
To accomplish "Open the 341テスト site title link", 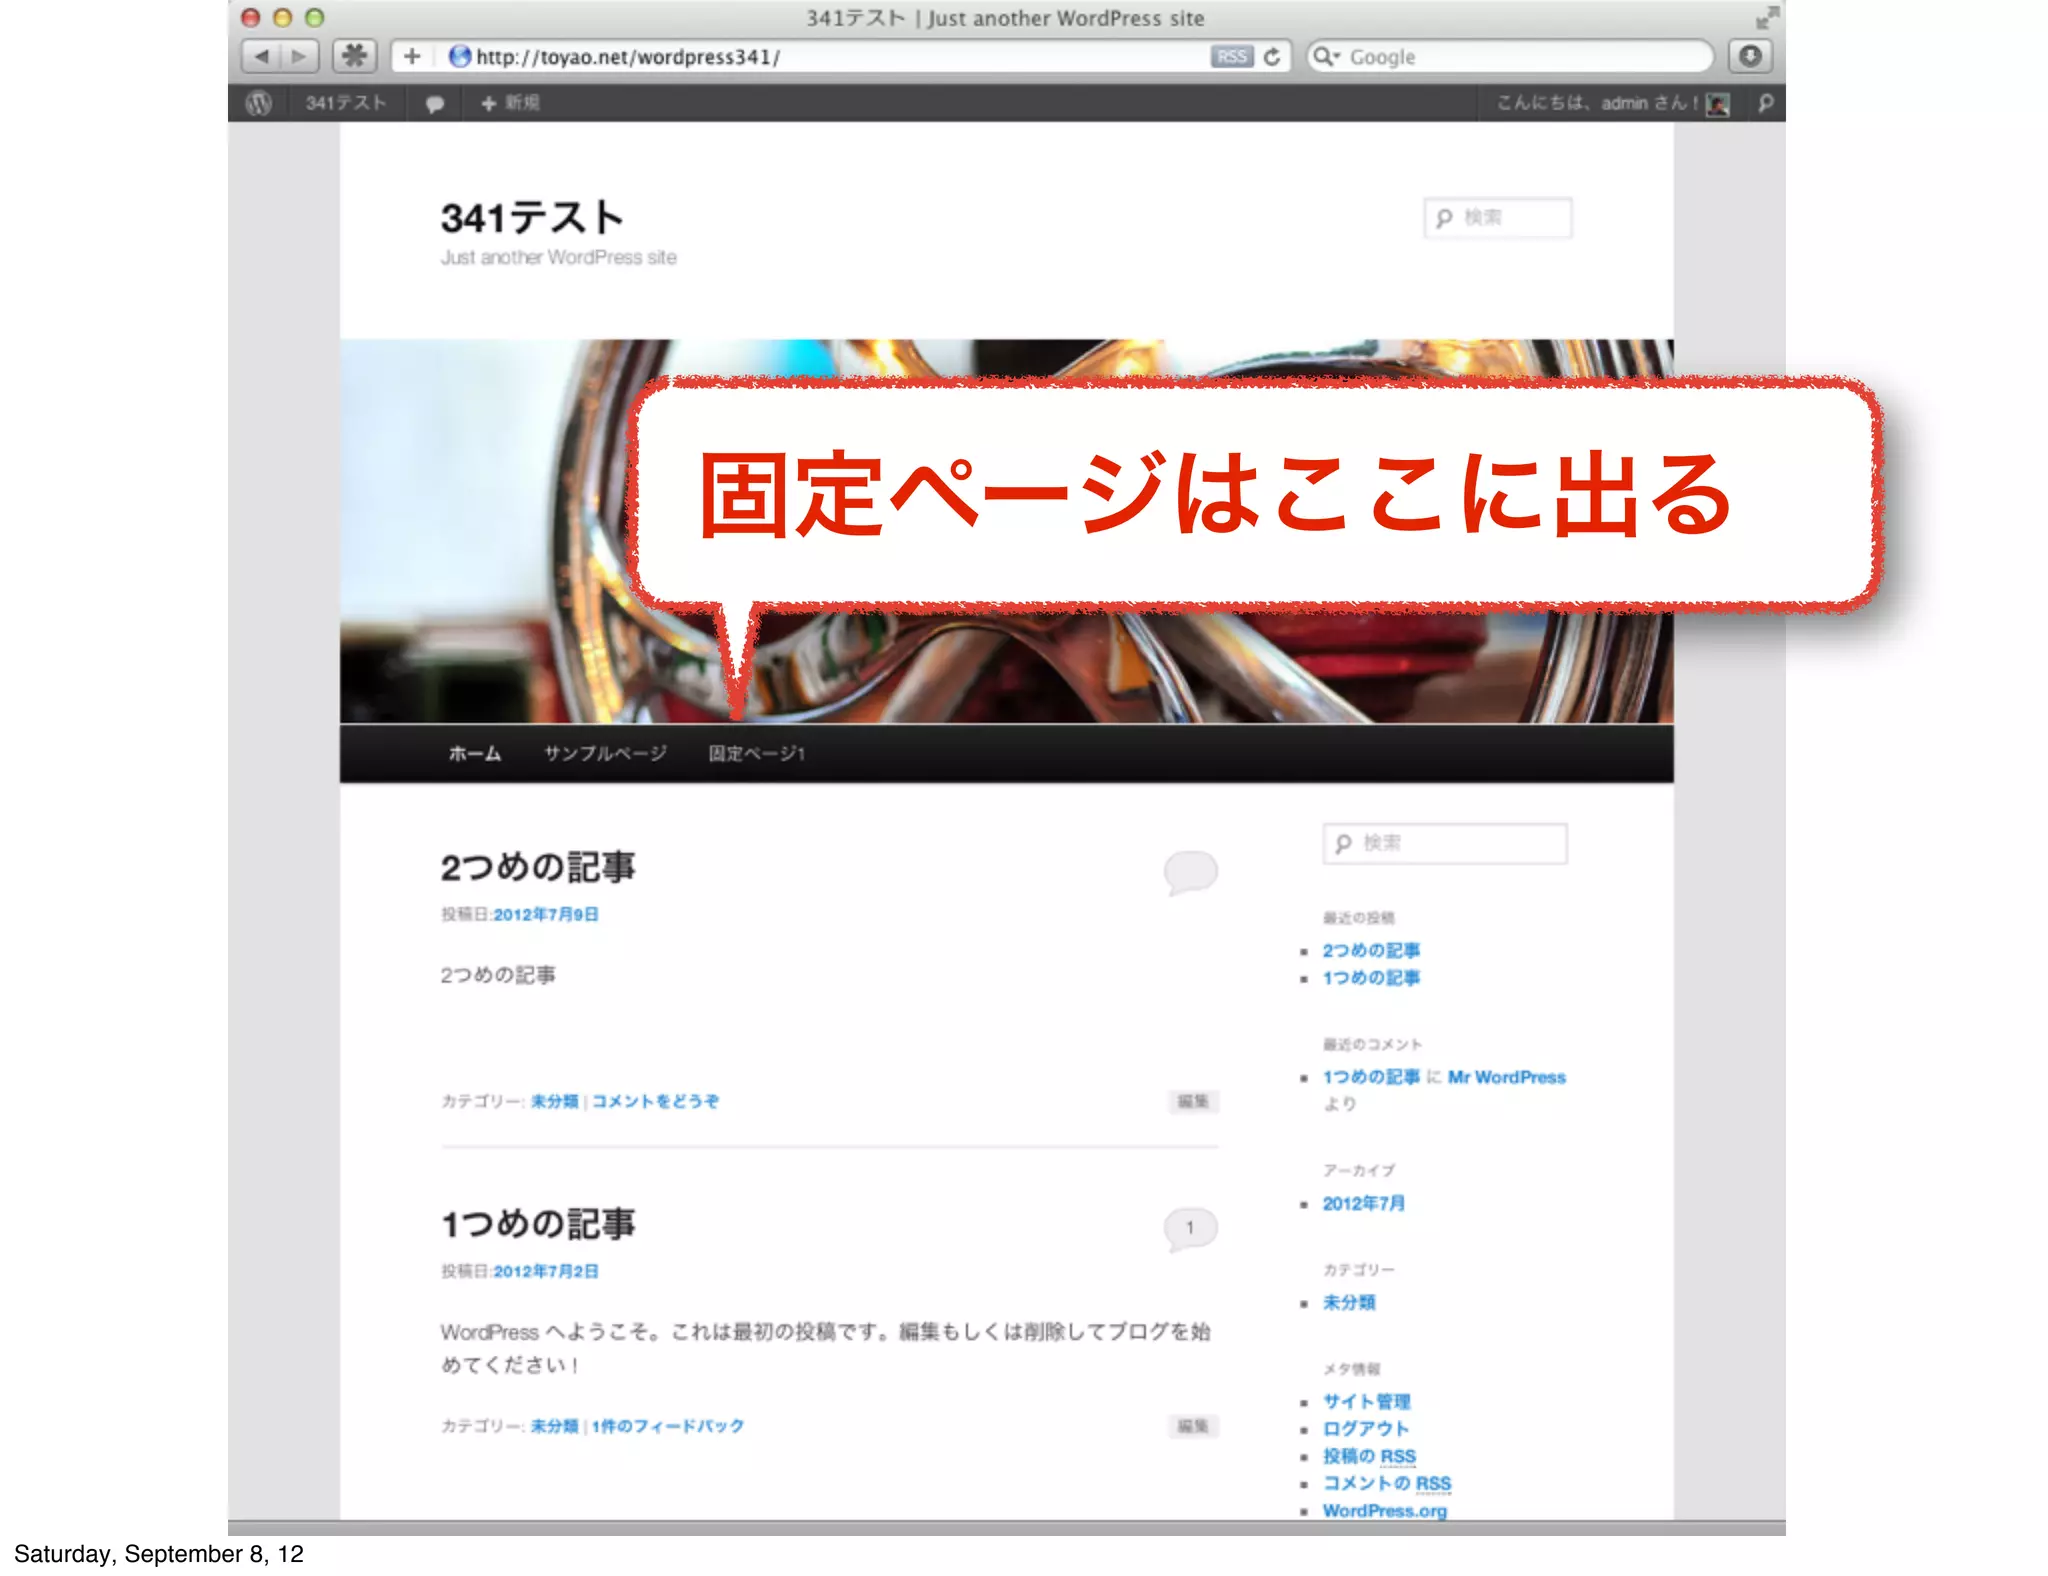I will coord(532,218).
